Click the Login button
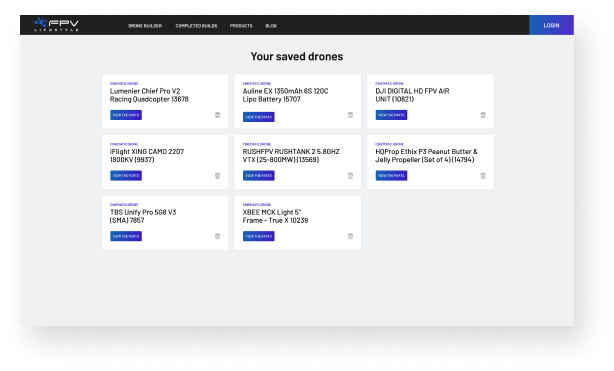Screen dimensions: 614x371 pos(551,25)
